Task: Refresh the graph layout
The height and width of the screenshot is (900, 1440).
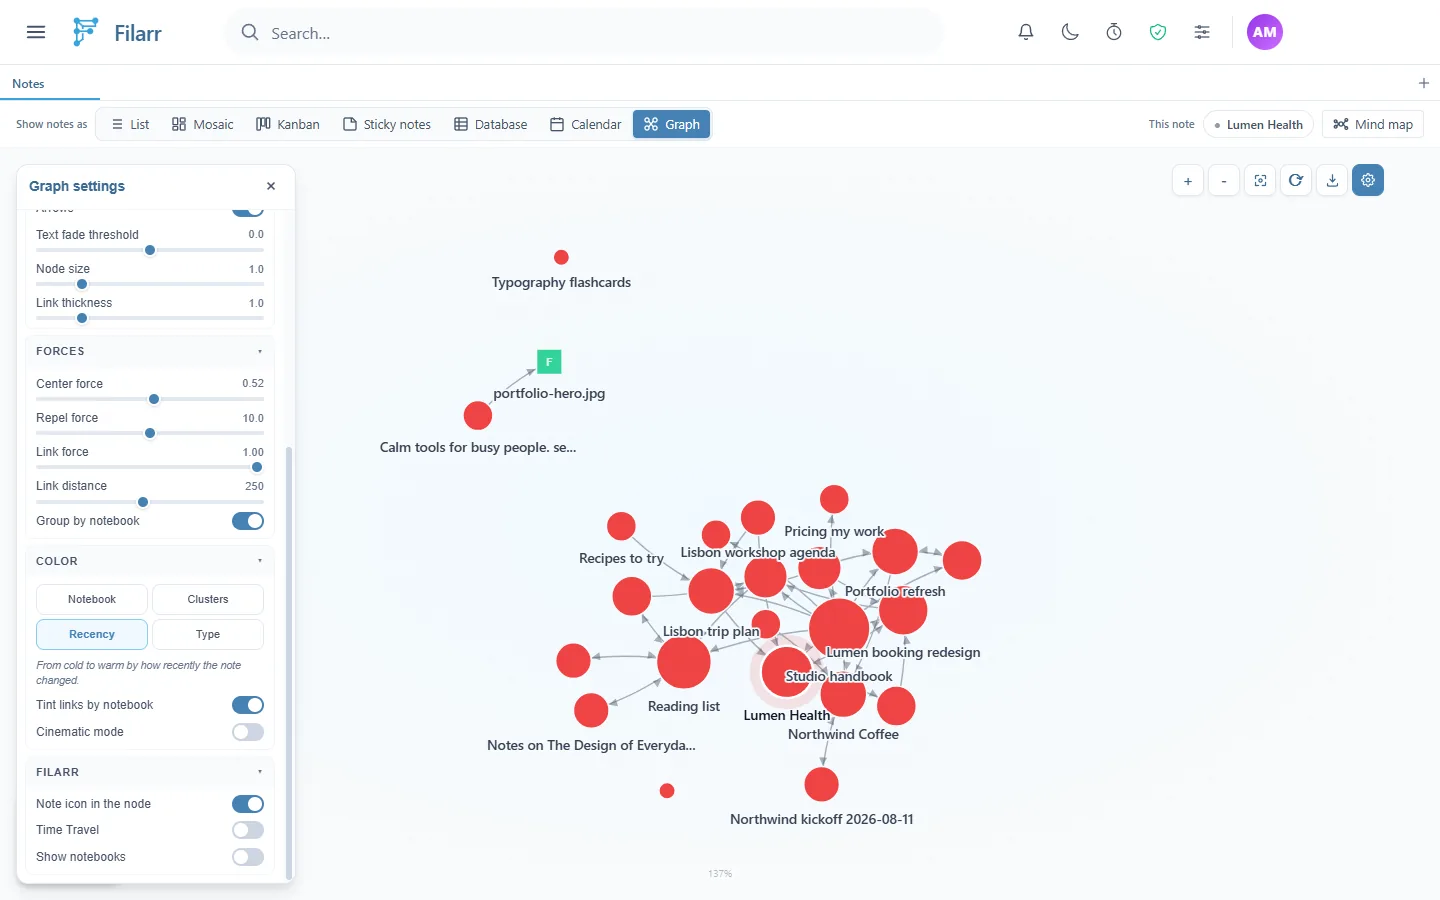Action: coord(1296,181)
